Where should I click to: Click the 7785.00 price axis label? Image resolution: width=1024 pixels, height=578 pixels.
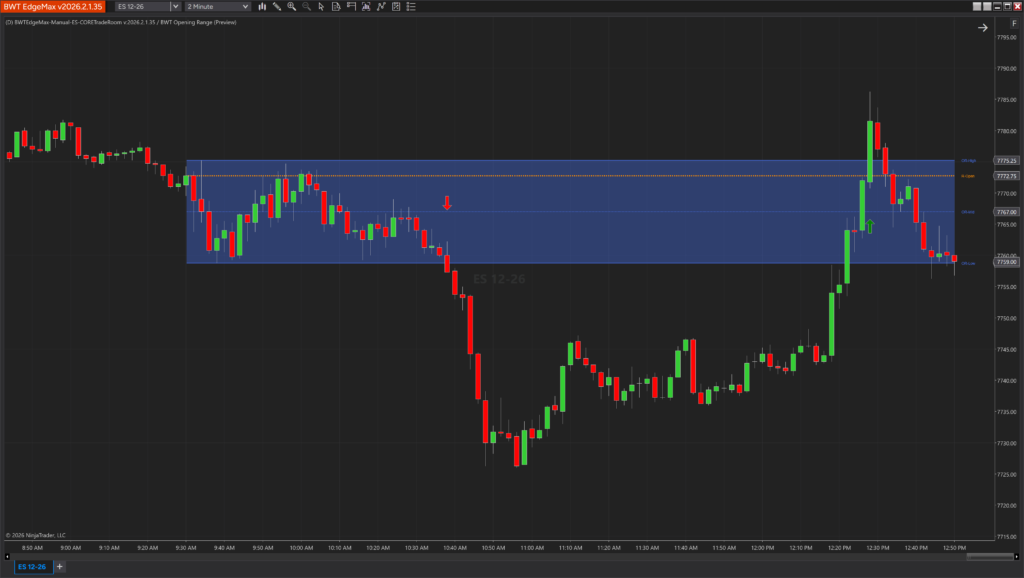coord(1006,100)
